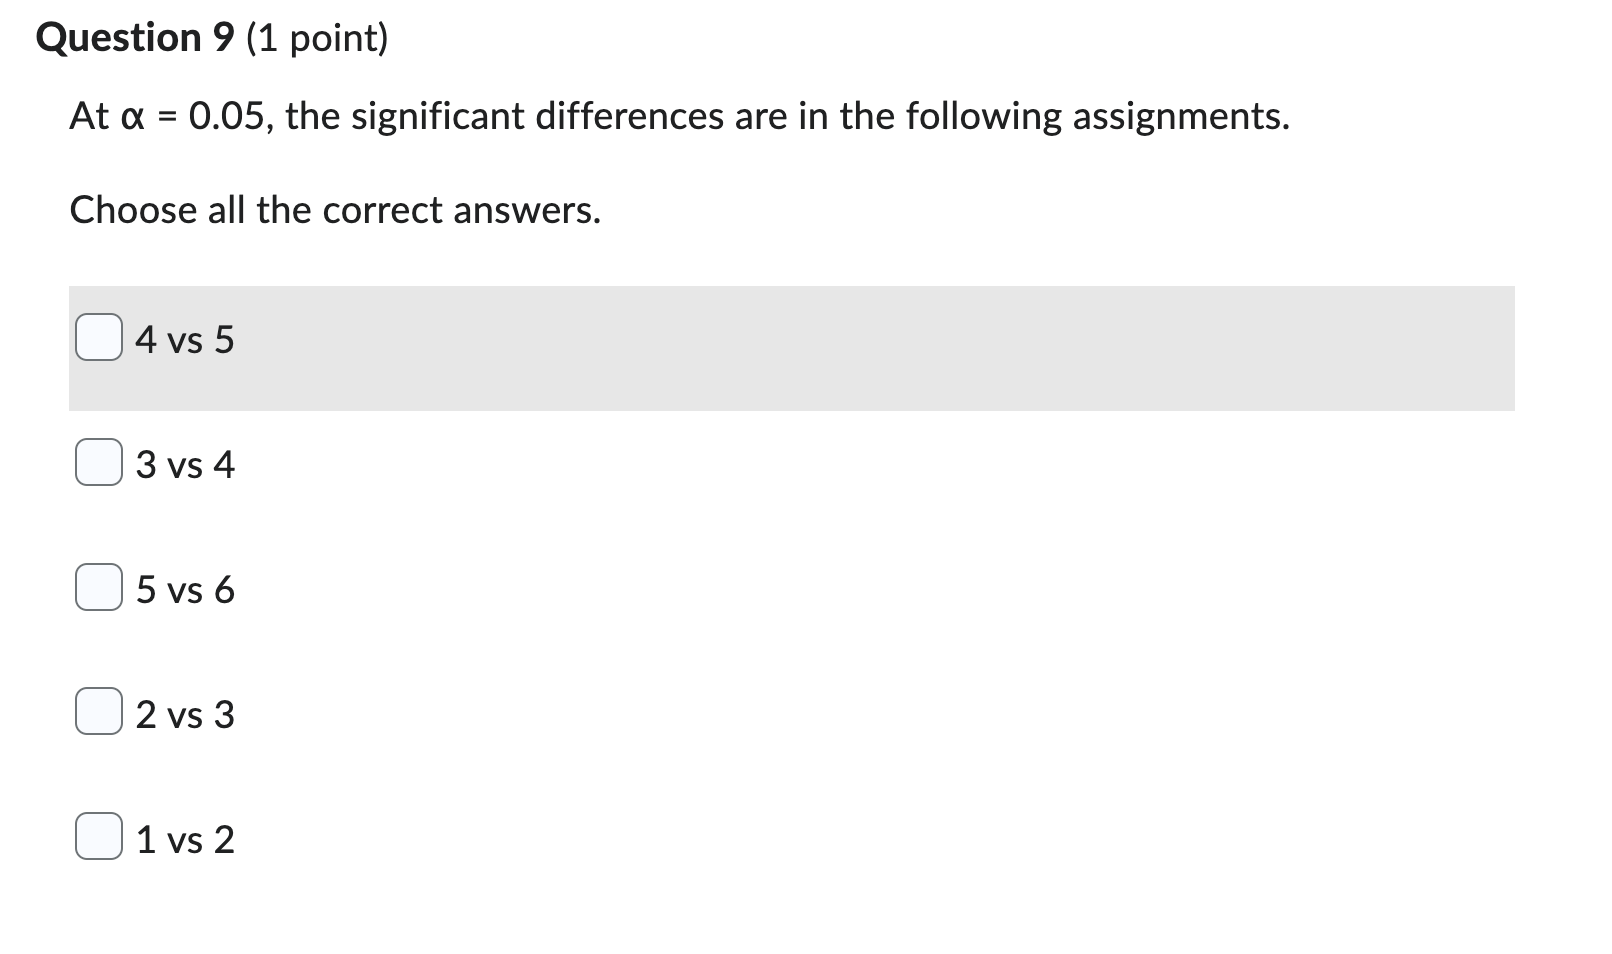1612x954 pixels.
Task: Click the checkbox beside "2 vs 3"
Action: click(98, 714)
